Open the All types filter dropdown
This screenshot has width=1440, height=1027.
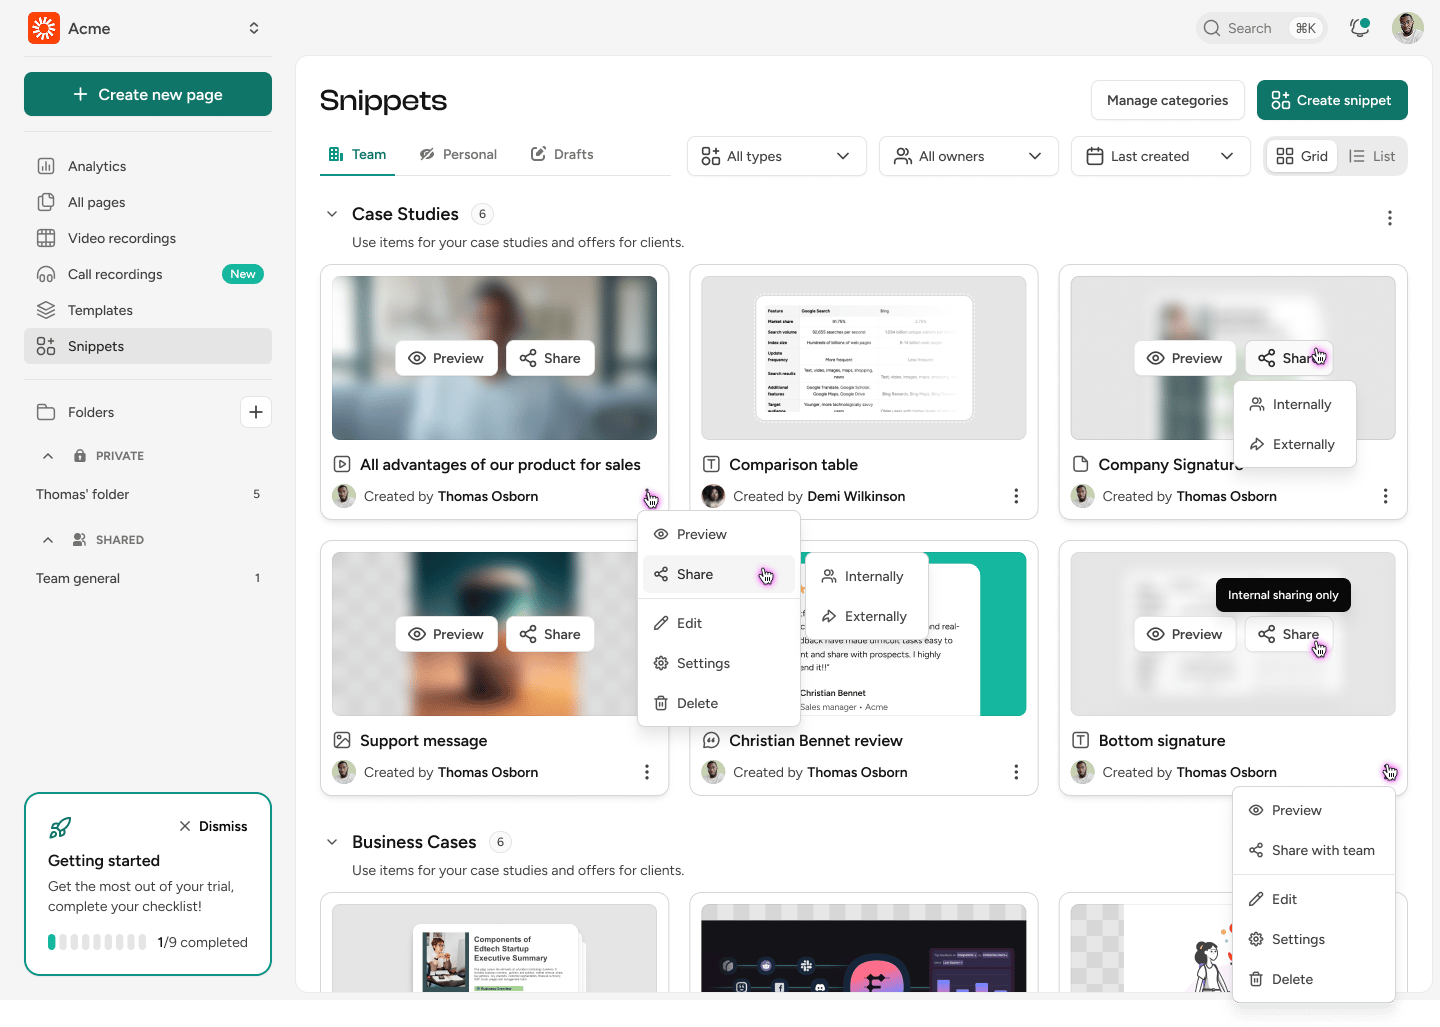click(x=776, y=156)
